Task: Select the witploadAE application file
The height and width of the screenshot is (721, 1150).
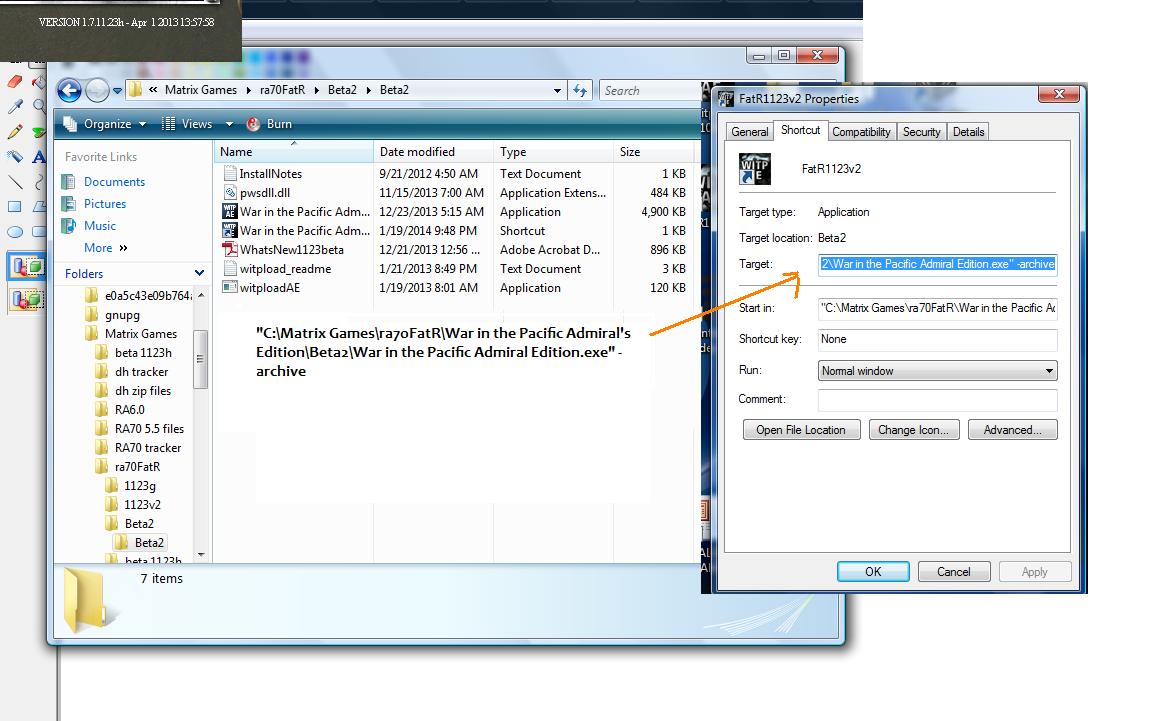Action: click(x=270, y=288)
